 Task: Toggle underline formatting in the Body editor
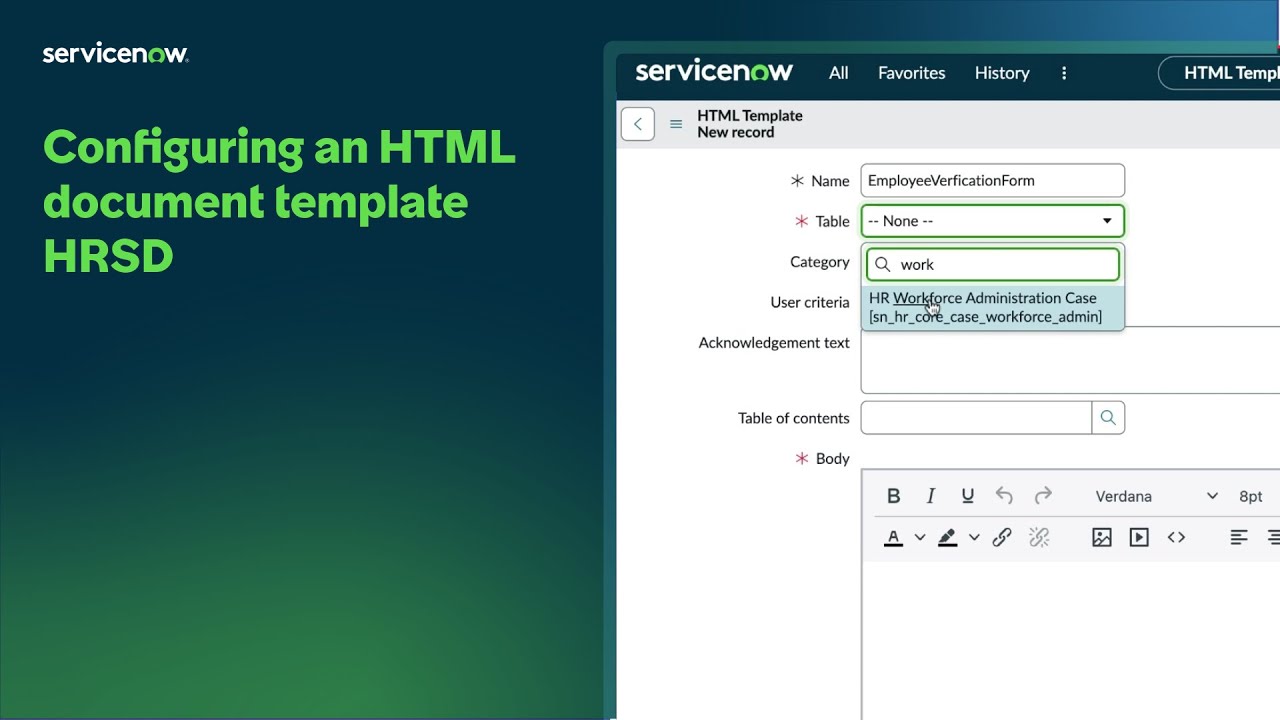(x=967, y=495)
